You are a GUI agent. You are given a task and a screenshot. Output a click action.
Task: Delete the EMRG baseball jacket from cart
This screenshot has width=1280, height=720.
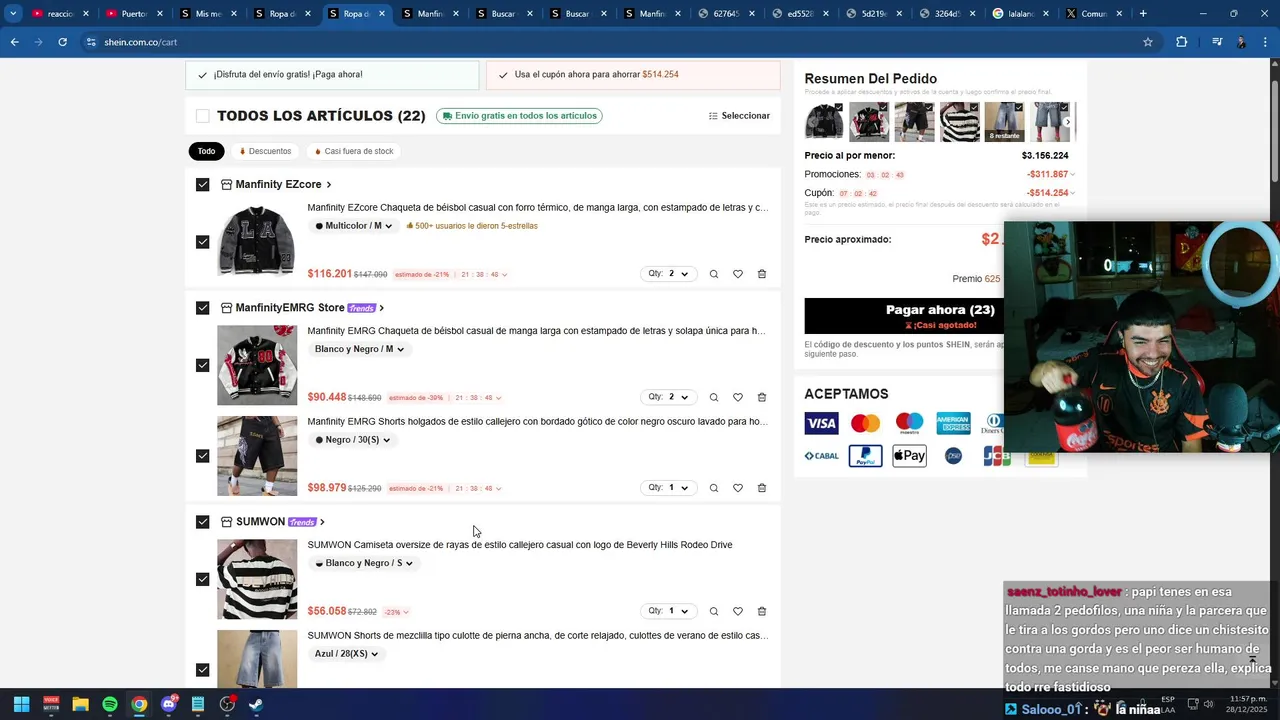(762, 397)
